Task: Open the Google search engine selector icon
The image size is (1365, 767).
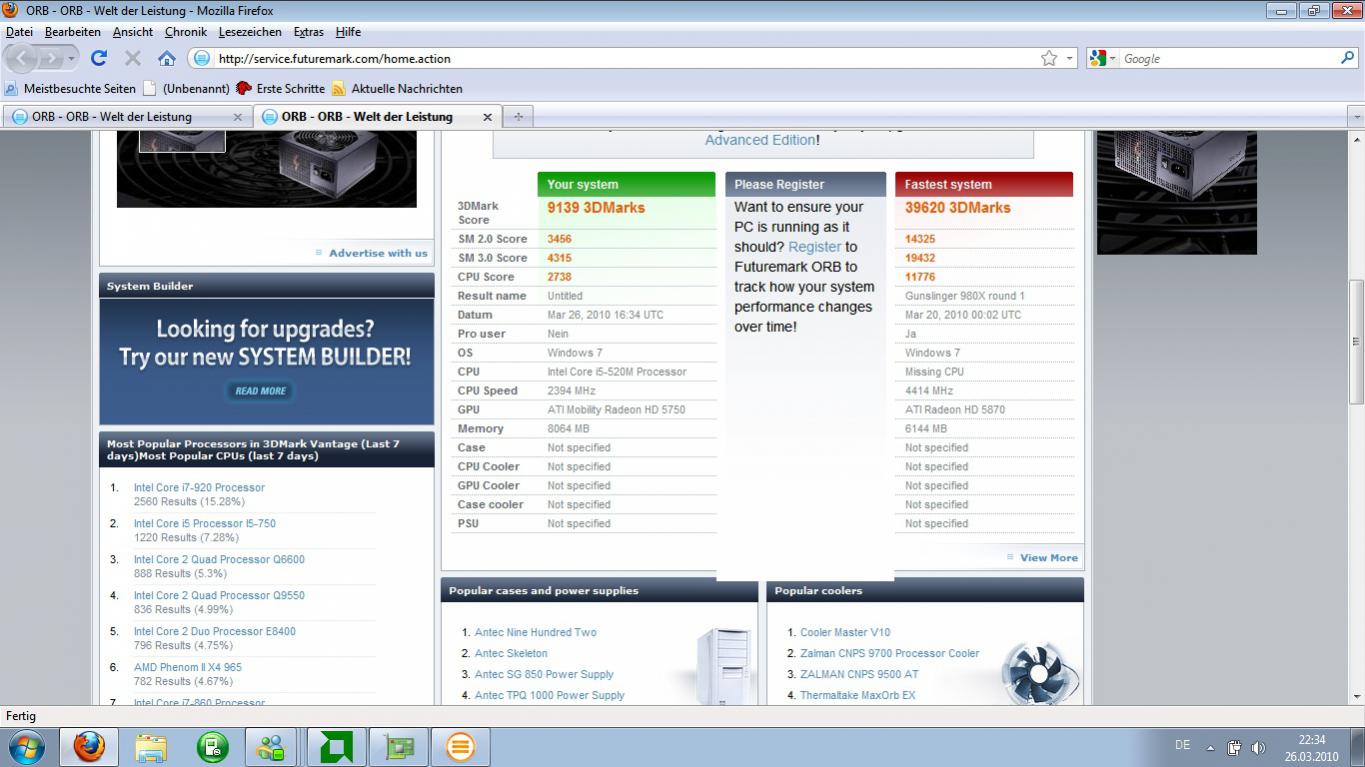Action: 1103,58
